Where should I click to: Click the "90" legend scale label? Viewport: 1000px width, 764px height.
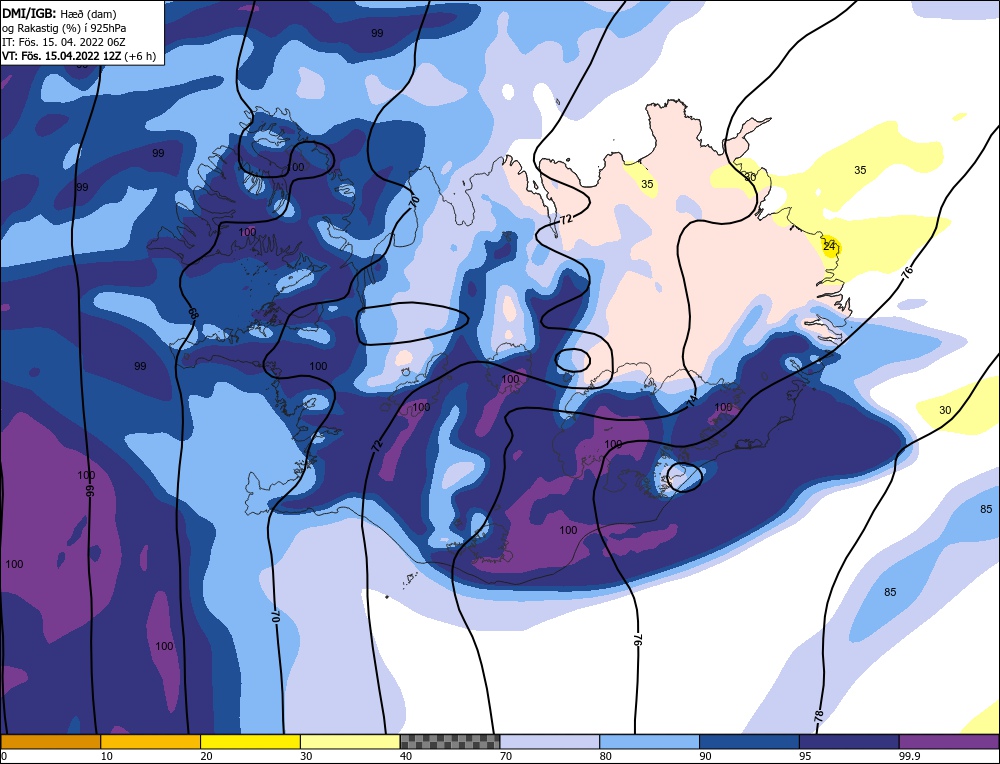pos(705,756)
